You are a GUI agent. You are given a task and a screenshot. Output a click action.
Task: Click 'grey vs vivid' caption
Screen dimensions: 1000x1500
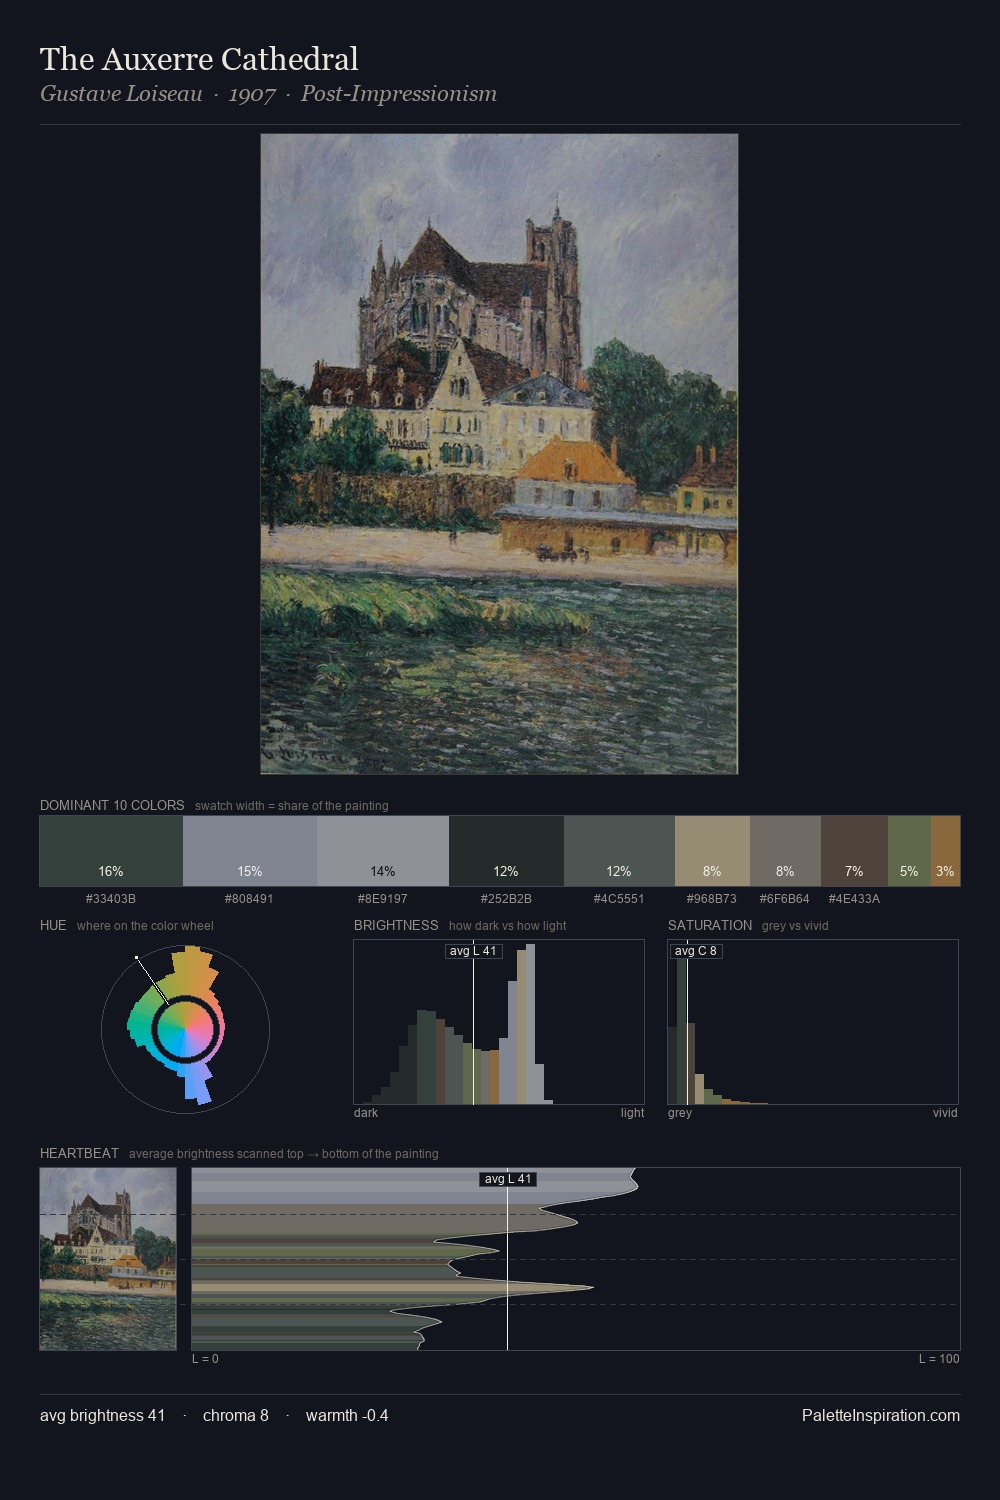pyautogui.click(x=795, y=926)
